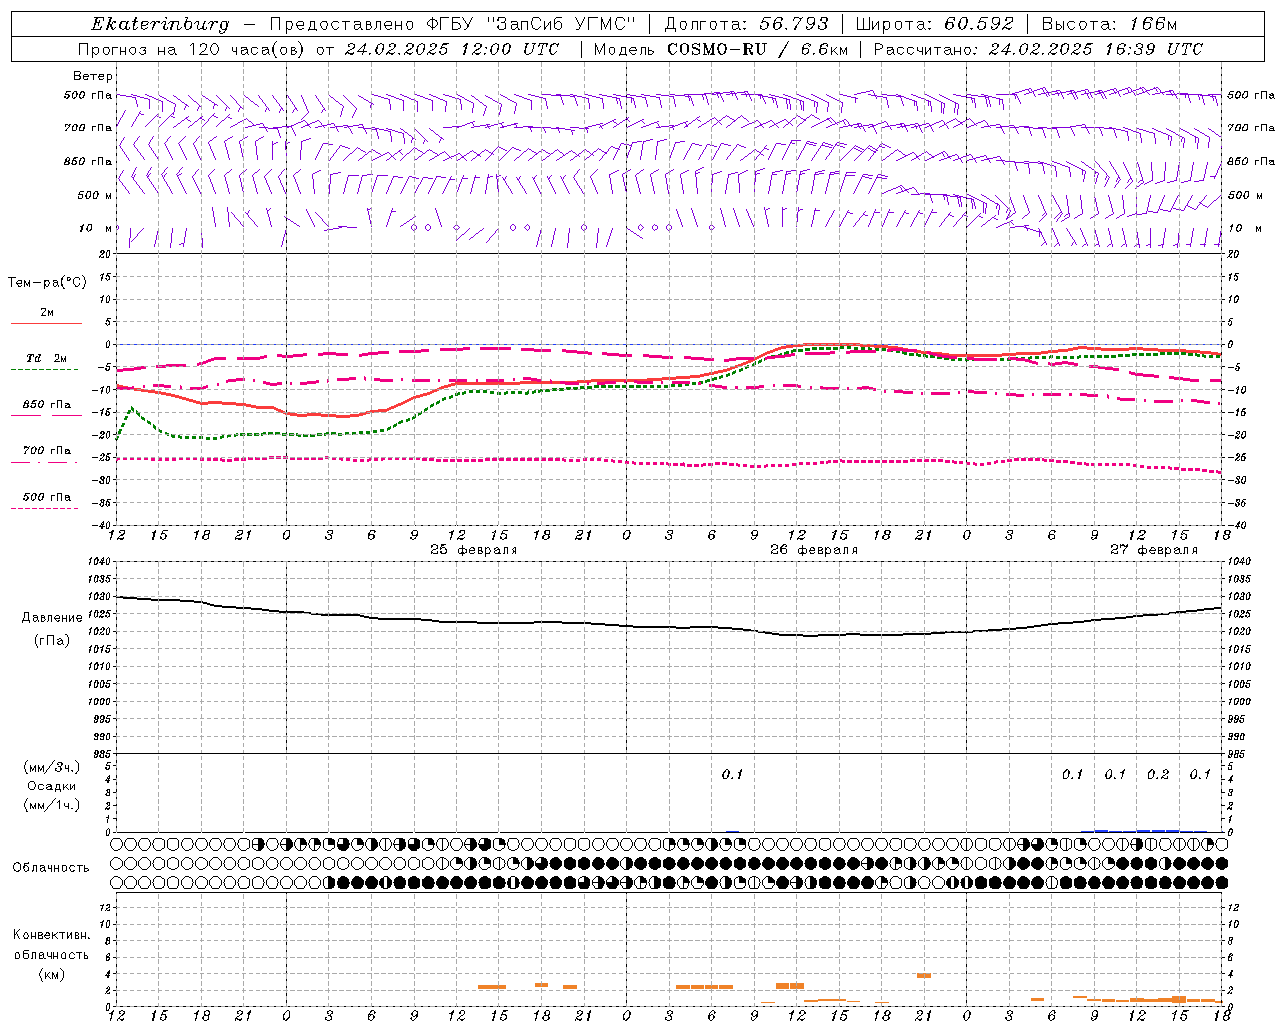The height and width of the screenshot is (1024, 1280).
Task: Click the Конвективн. label
Action: pyautogui.click(x=51, y=935)
